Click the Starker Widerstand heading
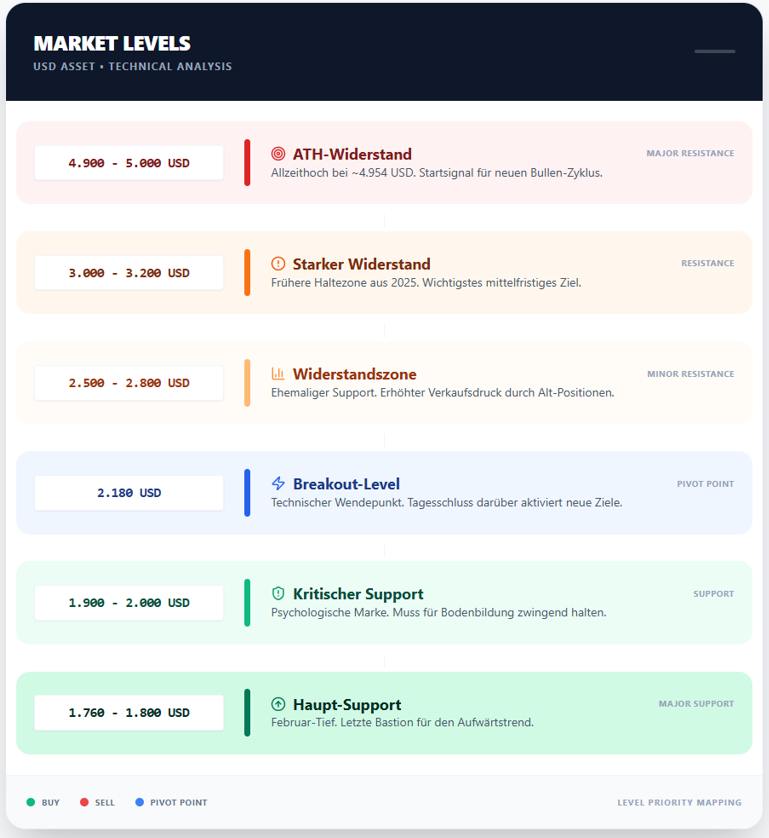The image size is (769, 838). [x=361, y=264]
